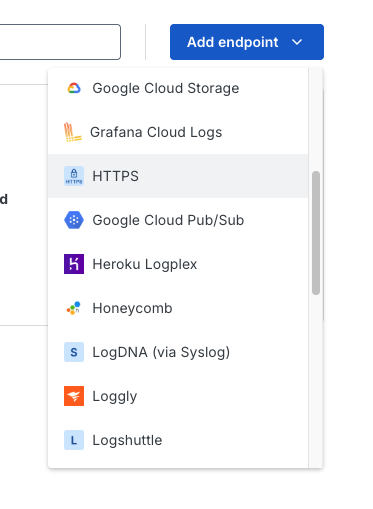Click the Logshuttle 'L' icon

point(74,440)
